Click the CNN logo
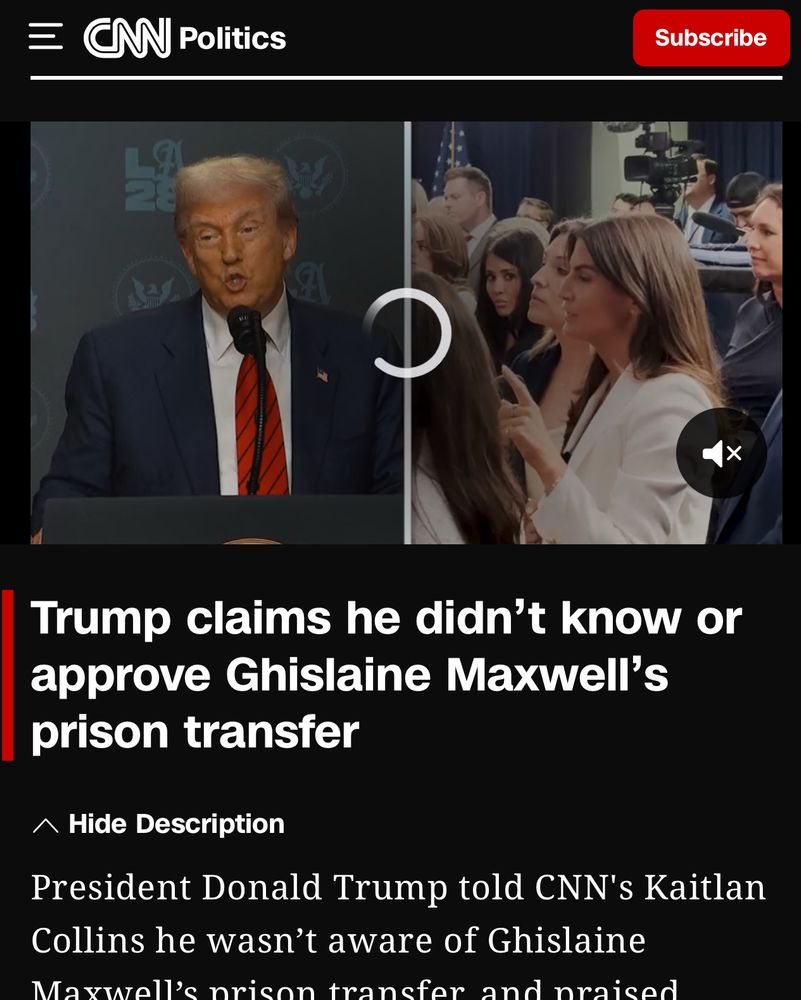 (x=127, y=38)
